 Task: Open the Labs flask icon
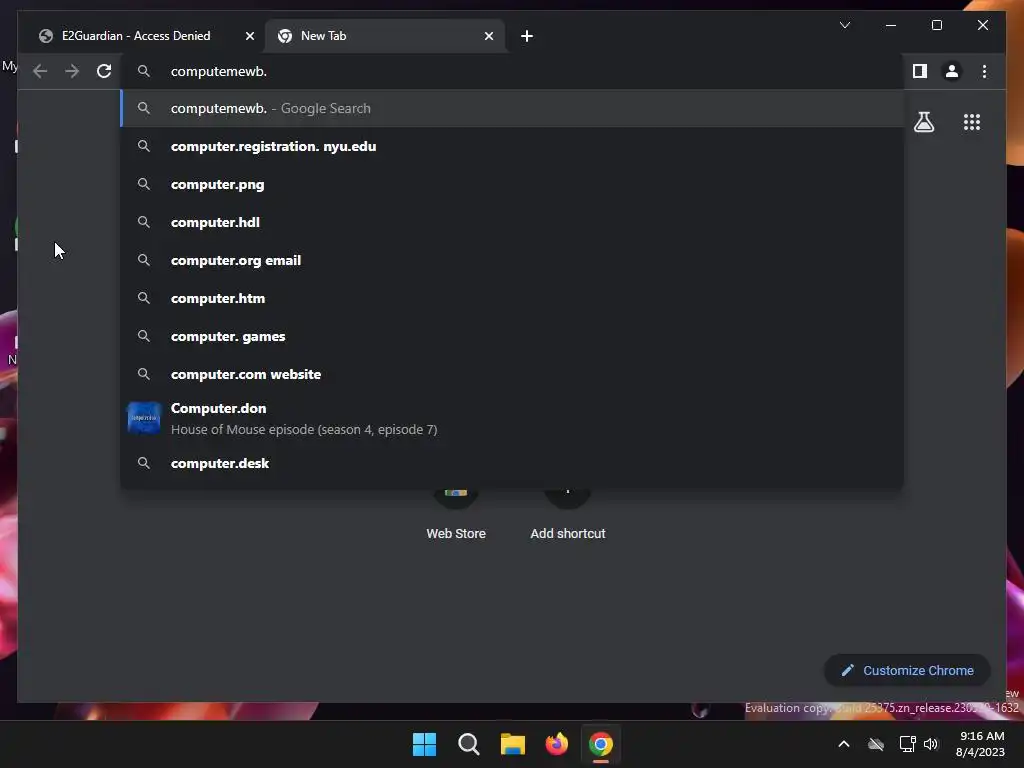pos(923,122)
